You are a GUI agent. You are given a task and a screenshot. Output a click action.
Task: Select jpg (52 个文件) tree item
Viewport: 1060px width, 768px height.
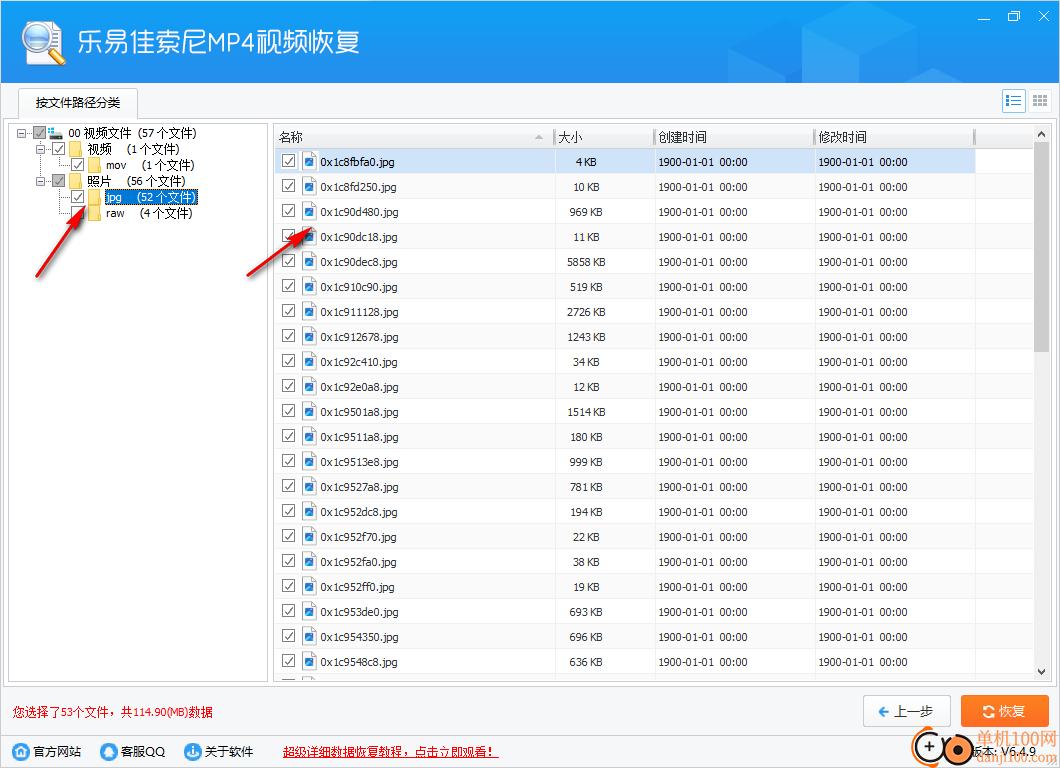151,197
